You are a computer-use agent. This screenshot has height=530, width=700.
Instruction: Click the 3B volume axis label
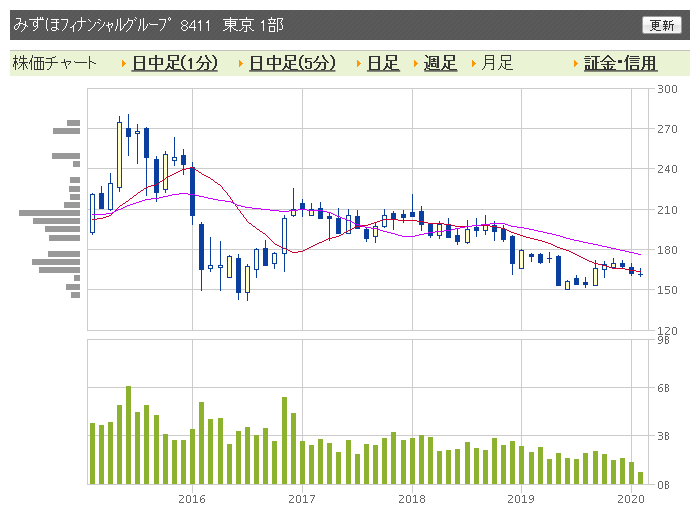pos(663,436)
